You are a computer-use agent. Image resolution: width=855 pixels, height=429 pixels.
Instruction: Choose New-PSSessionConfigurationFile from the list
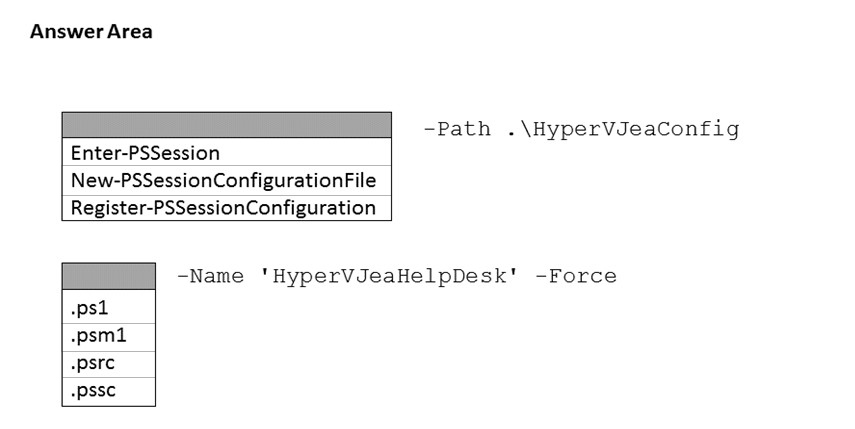tap(223, 180)
